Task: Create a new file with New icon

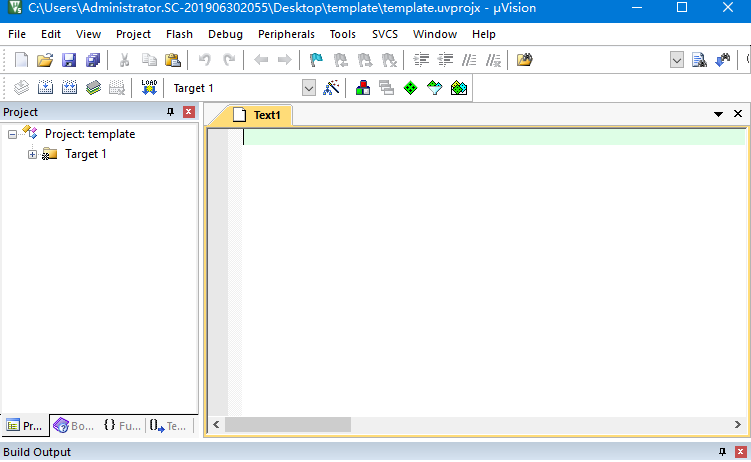Action: pyautogui.click(x=21, y=60)
